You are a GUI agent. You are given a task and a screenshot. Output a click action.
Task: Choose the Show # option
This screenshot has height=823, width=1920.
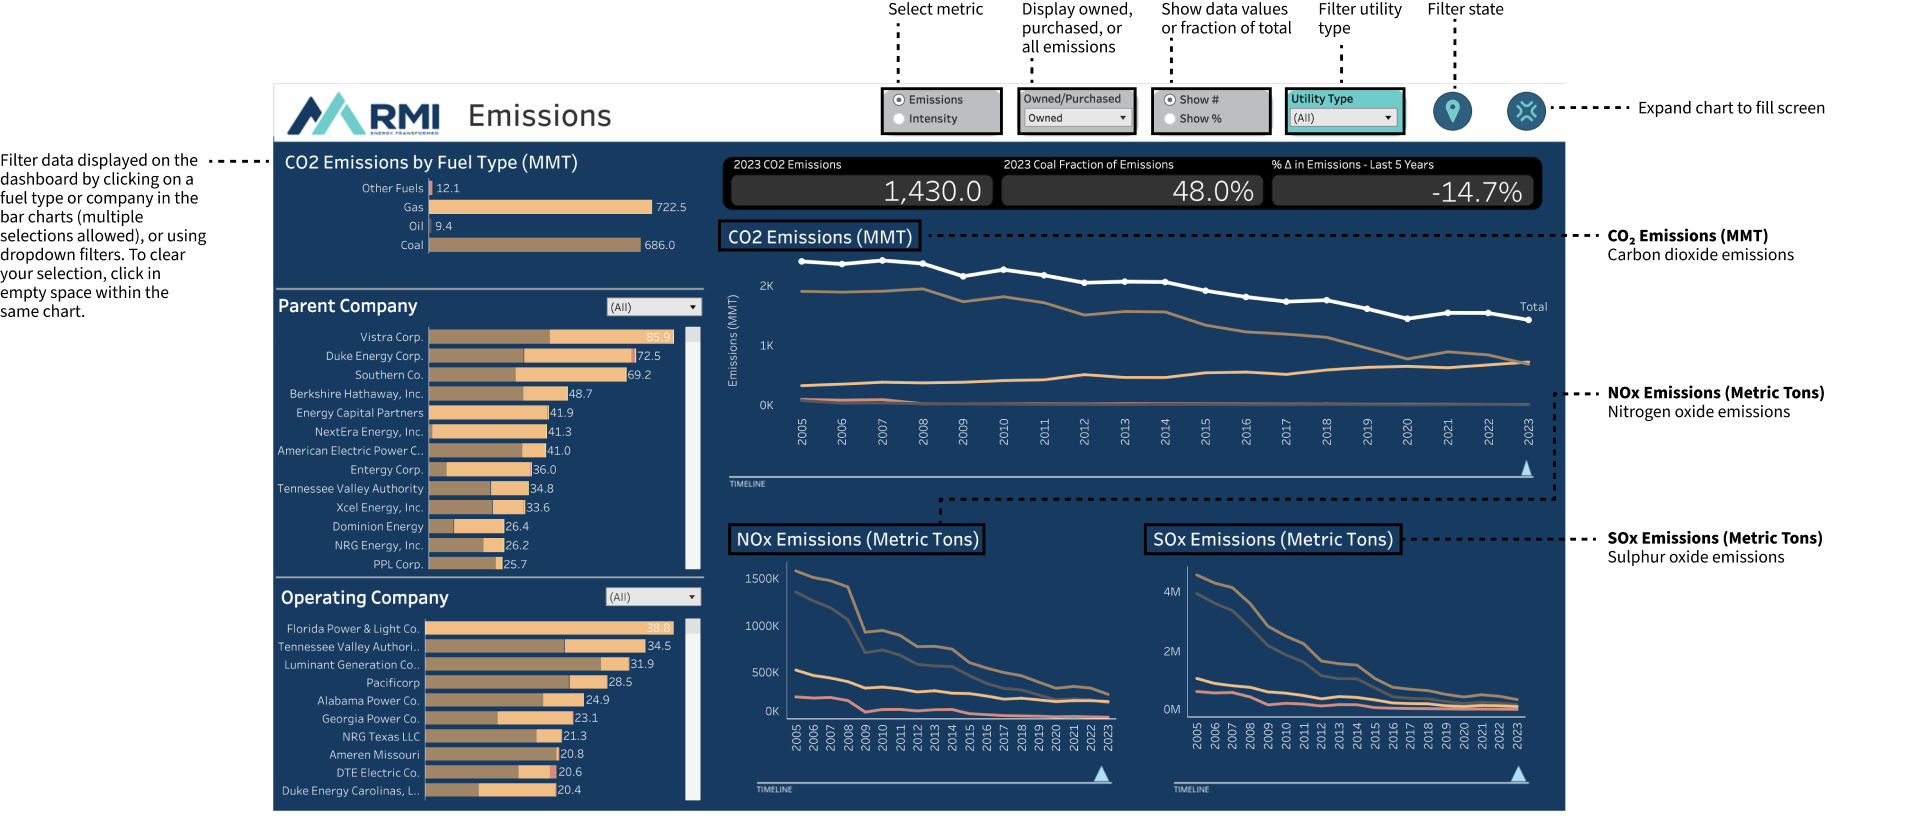coord(1169,100)
